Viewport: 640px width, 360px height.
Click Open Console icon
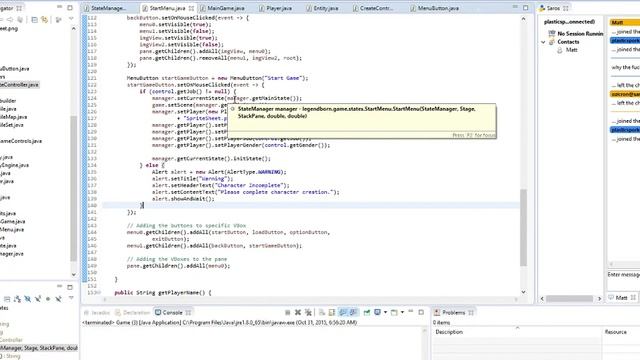pyautogui.click(x=394, y=313)
